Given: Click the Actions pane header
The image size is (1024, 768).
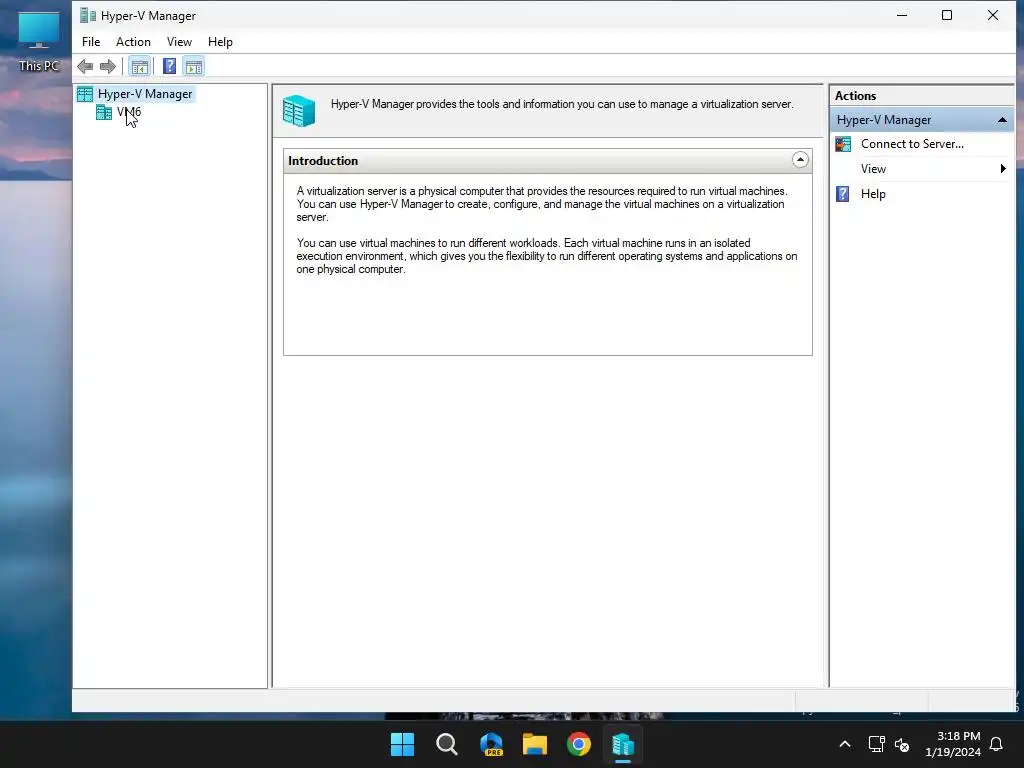Looking at the screenshot, I should tap(856, 95).
